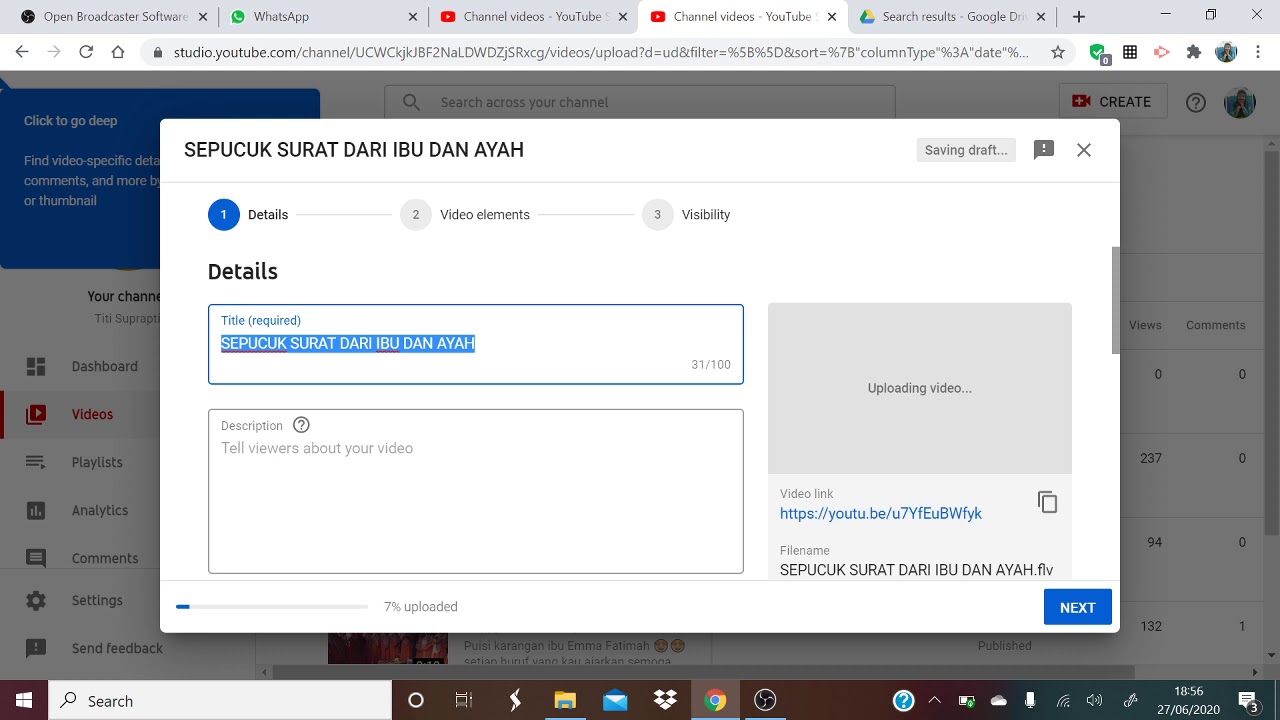Reload the browser page
The image size is (1280, 720).
86,53
